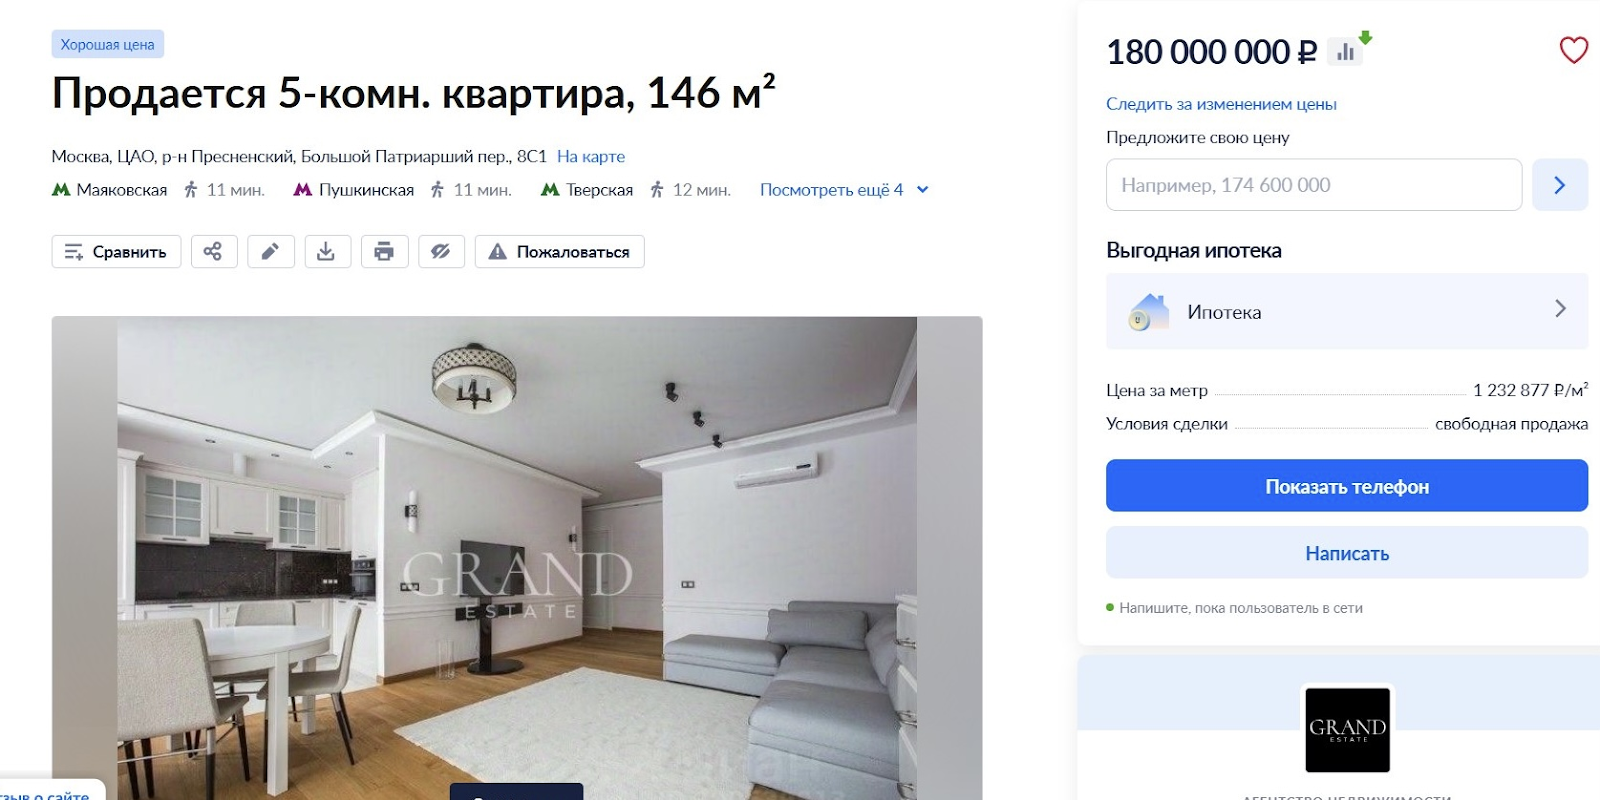The width and height of the screenshot is (1600, 800).
Task: Report listing via 'Пожаловаться'
Action: (x=559, y=252)
